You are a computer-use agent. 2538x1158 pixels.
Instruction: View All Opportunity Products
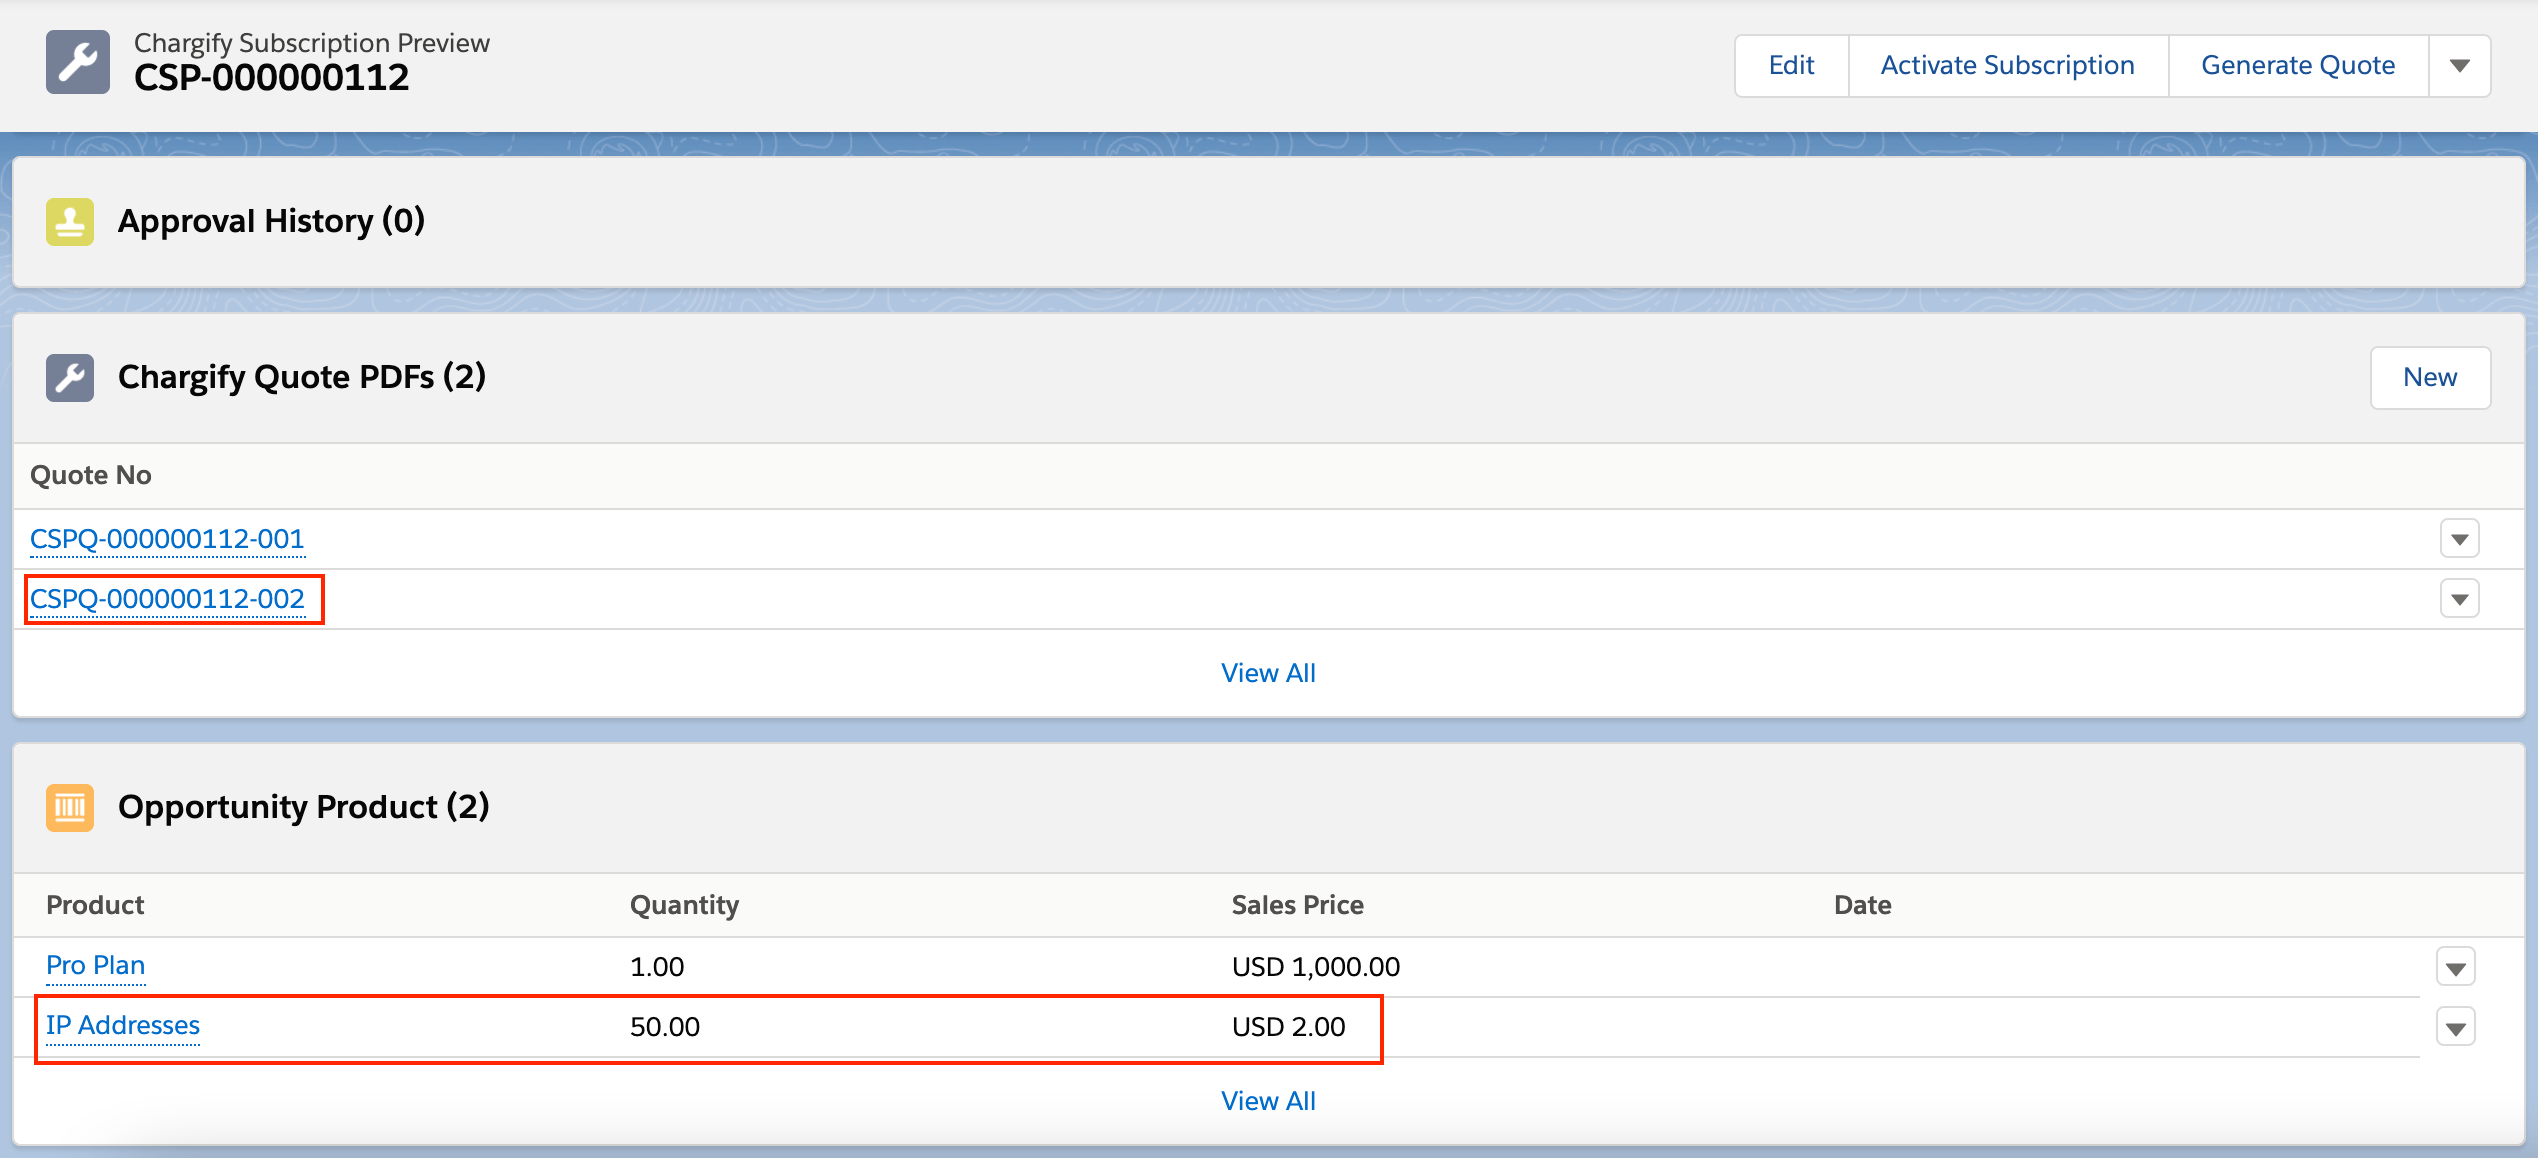[x=1267, y=1101]
